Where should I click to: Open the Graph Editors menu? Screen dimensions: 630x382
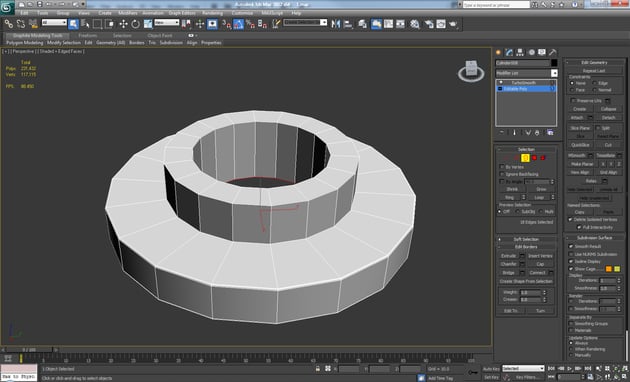click(x=182, y=13)
